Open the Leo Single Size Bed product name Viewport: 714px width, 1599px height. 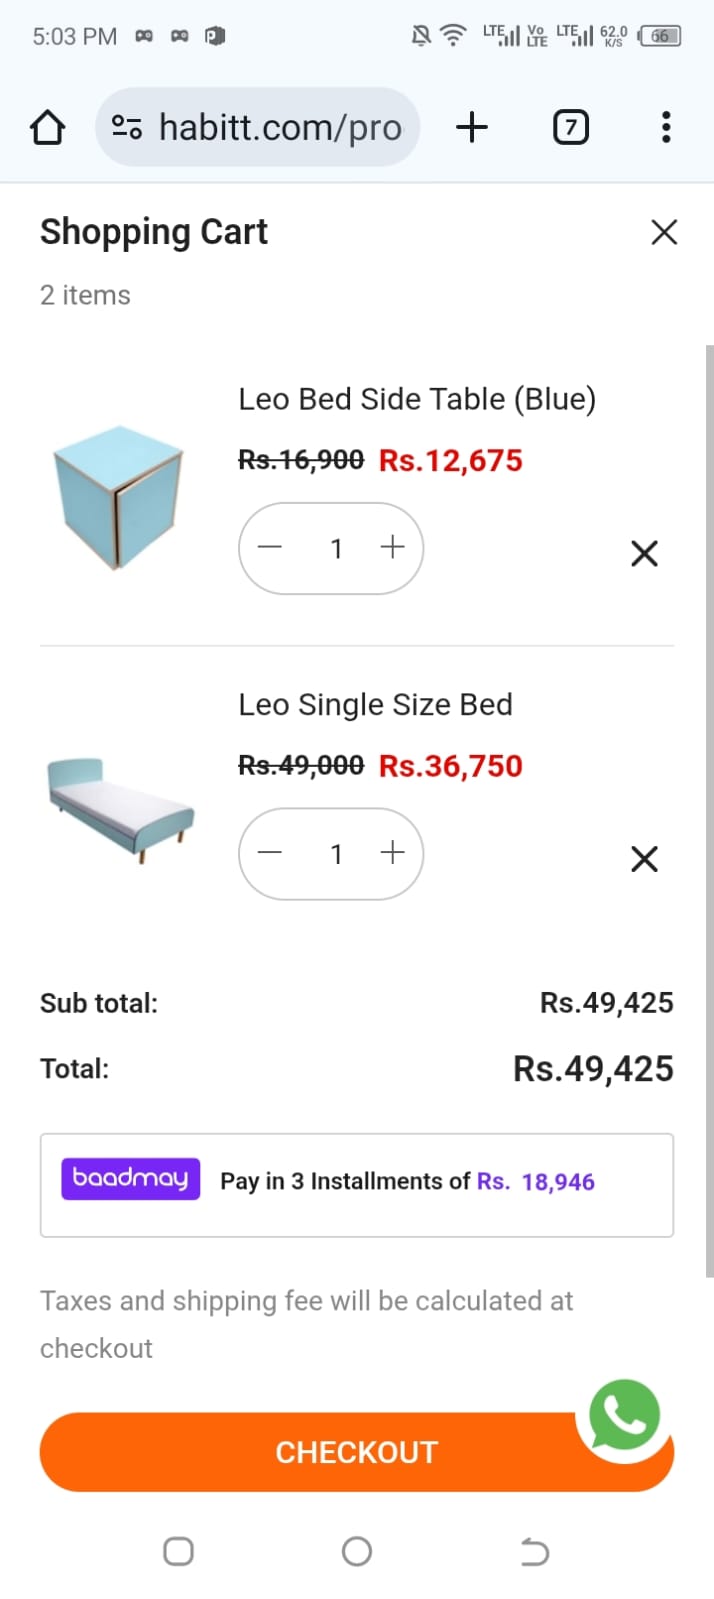pyautogui.click(x=376, y=704)
